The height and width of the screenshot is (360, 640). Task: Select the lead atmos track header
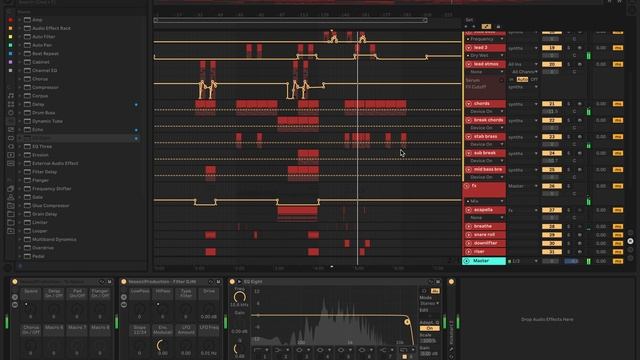point(485,64)
